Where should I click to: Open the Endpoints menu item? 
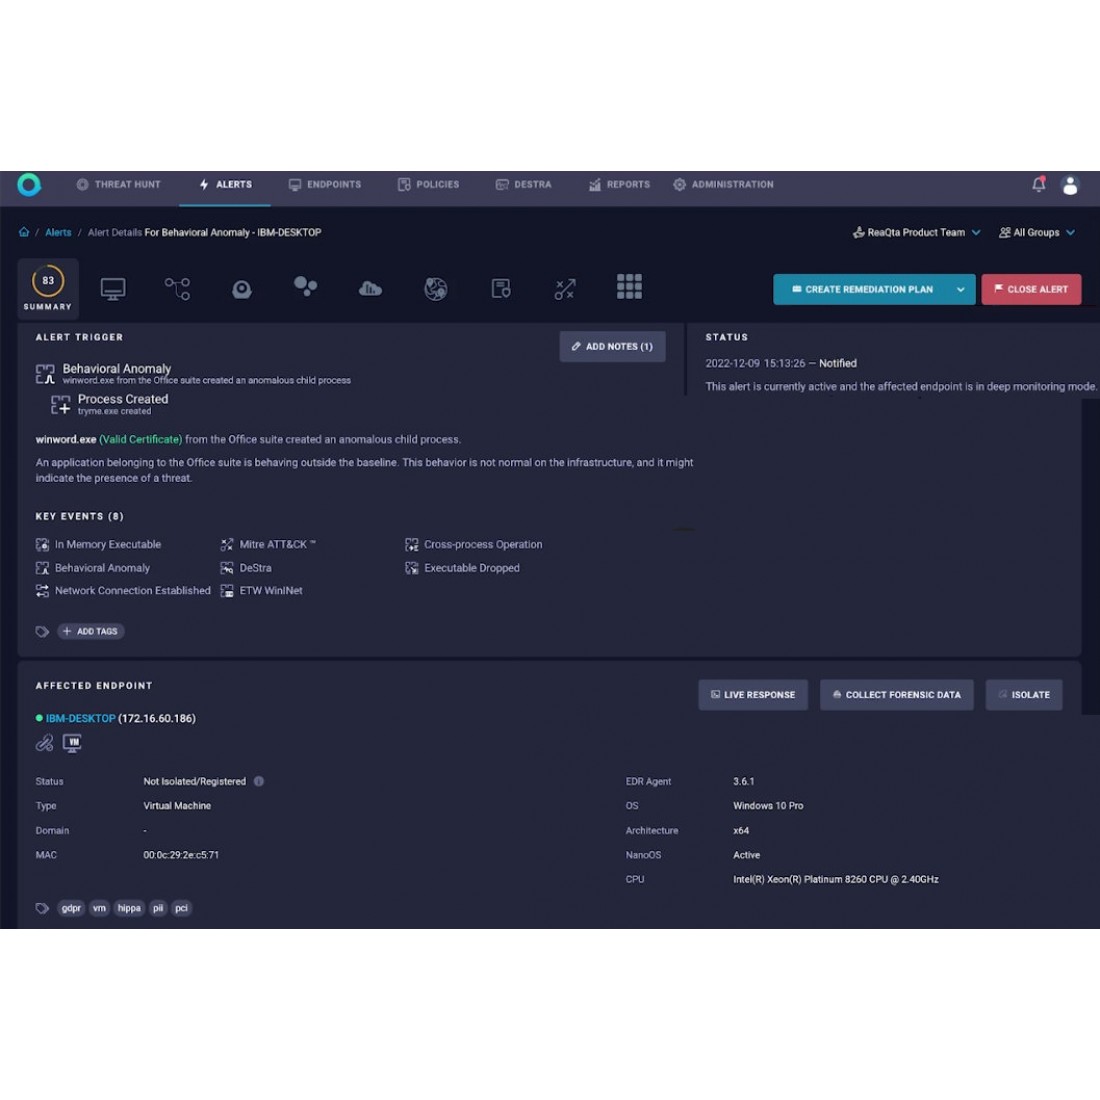(x=325, y=185)
